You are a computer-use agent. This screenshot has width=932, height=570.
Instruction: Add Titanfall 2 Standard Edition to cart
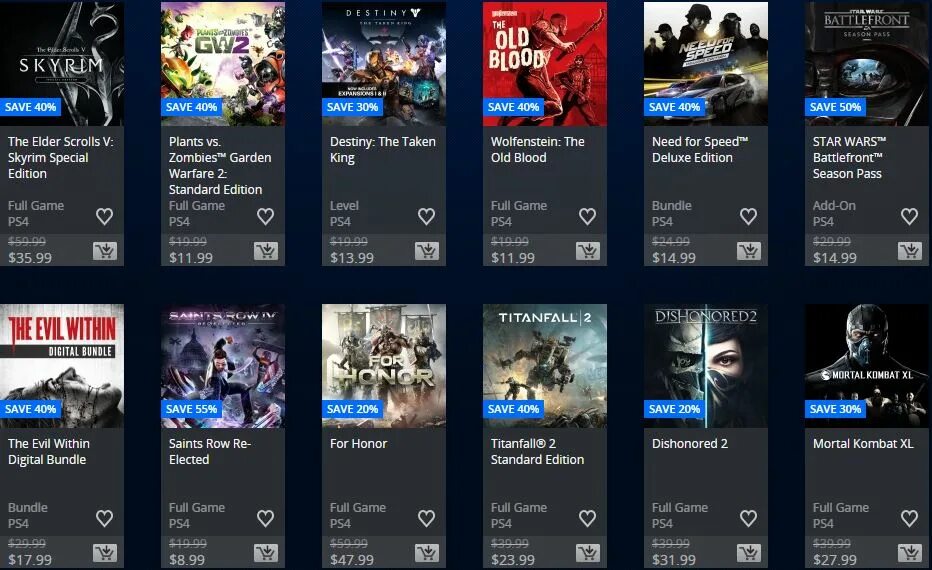[588, 553]
